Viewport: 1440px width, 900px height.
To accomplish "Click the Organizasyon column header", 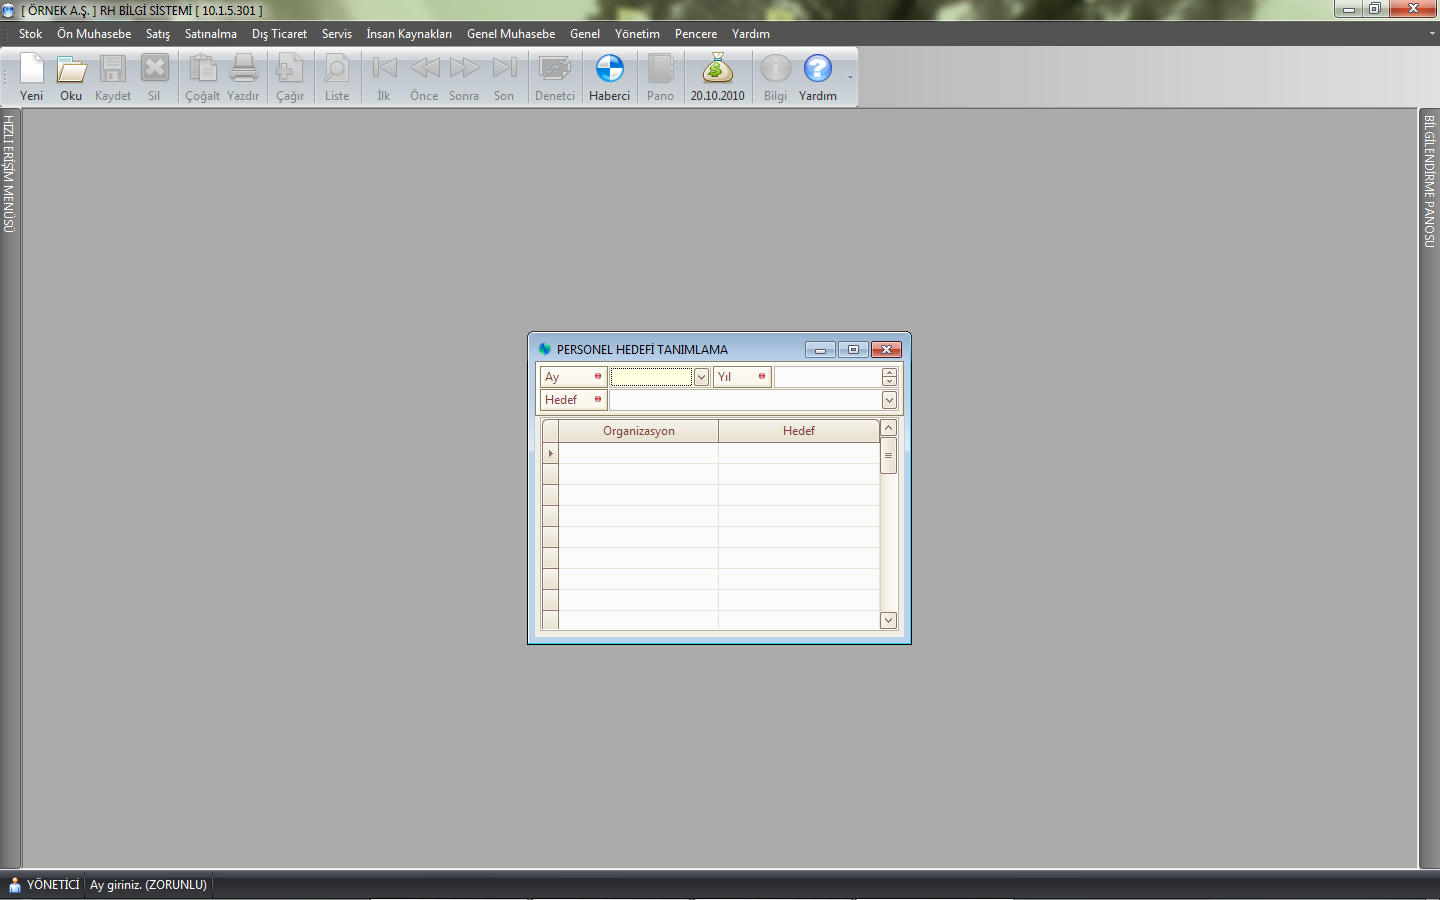I will click(x=638, y=431).
